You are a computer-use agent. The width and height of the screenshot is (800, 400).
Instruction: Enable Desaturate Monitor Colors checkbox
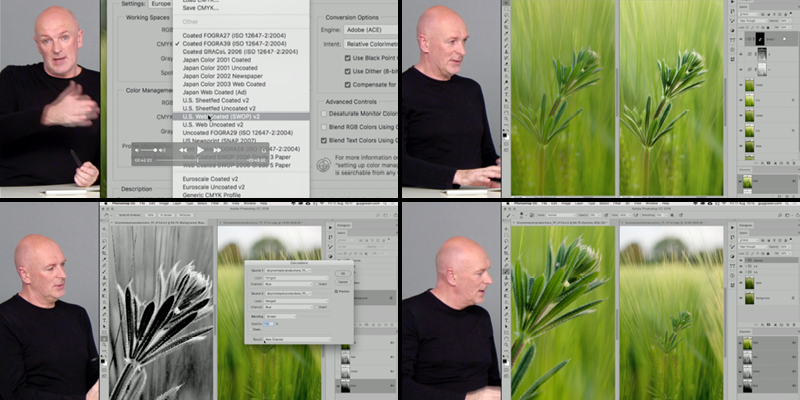[323, 113]
